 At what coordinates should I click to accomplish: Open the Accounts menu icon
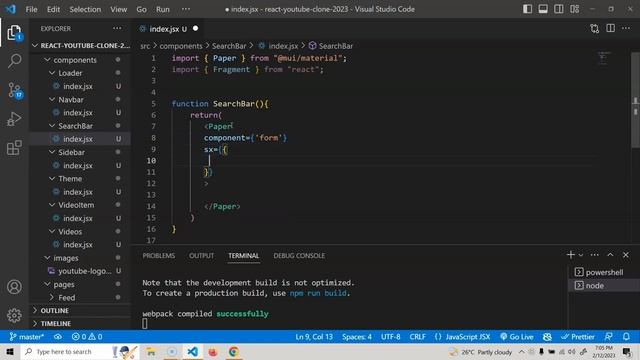(x=14, y=287)
